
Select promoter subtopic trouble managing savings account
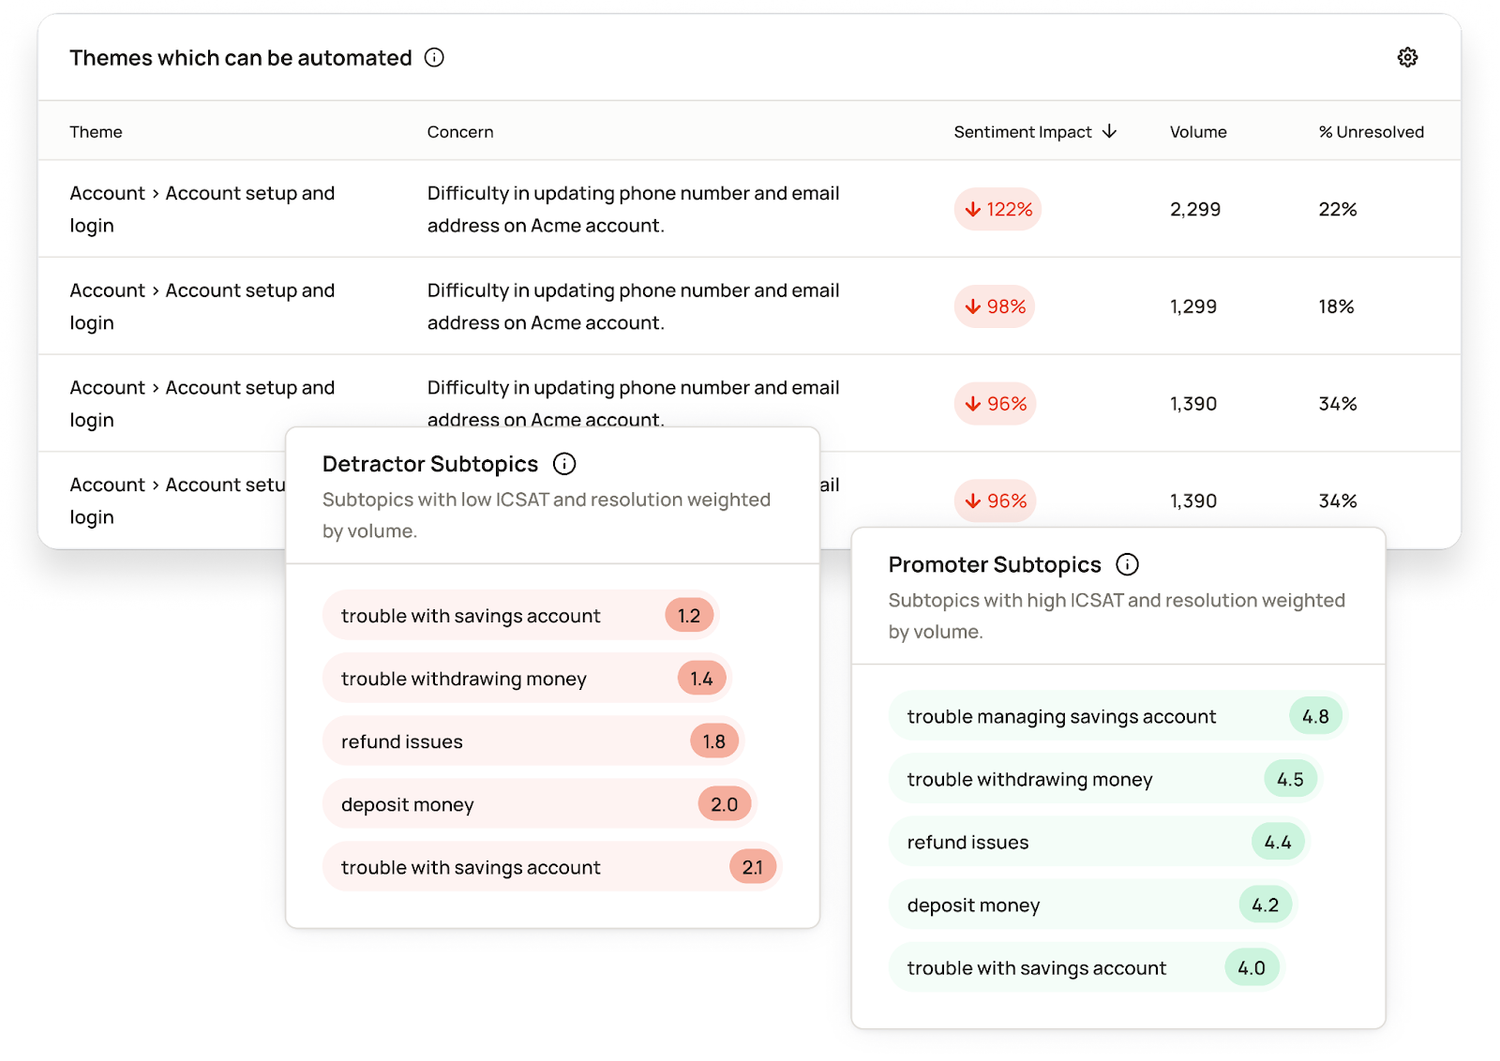(1061, 717)
